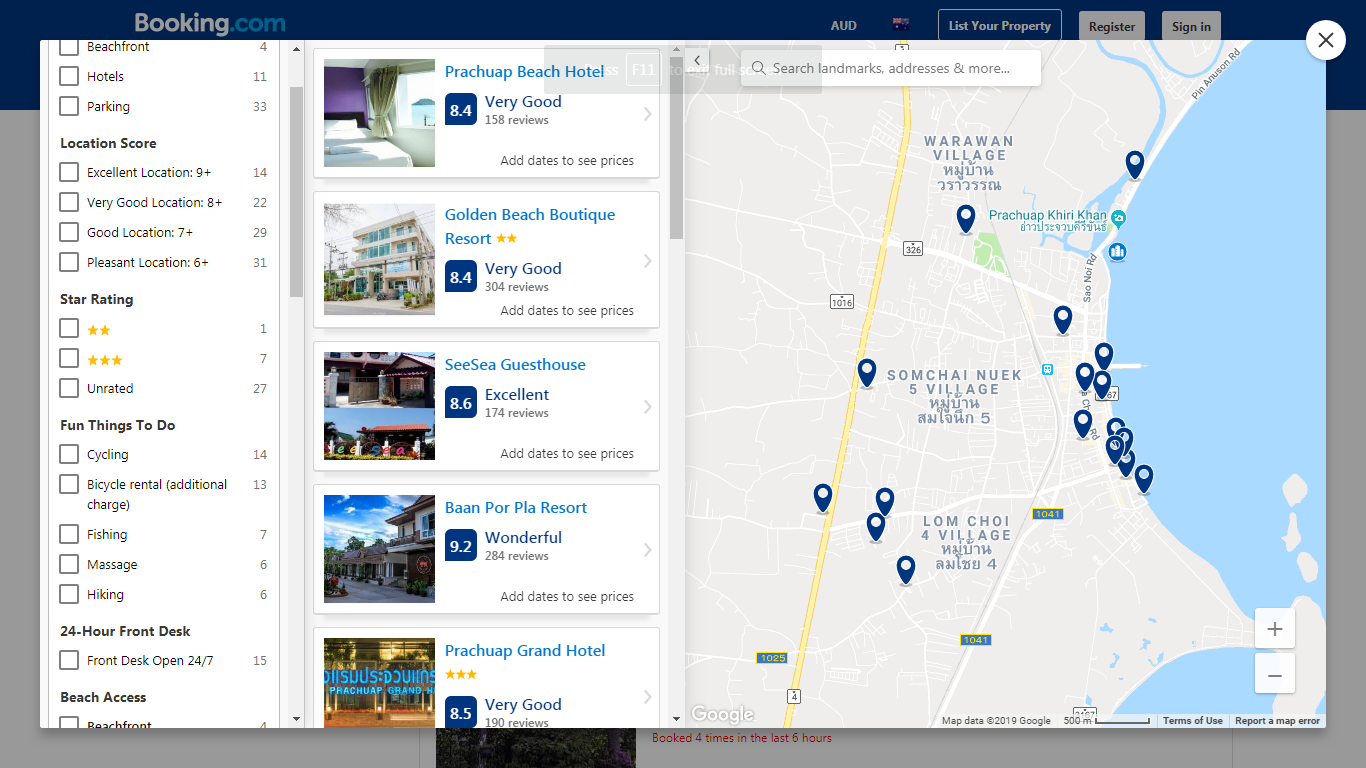Select the map pin near Warawan Village
The height and width of the screenshot is (768, 1366).
[x=965, y=219]
